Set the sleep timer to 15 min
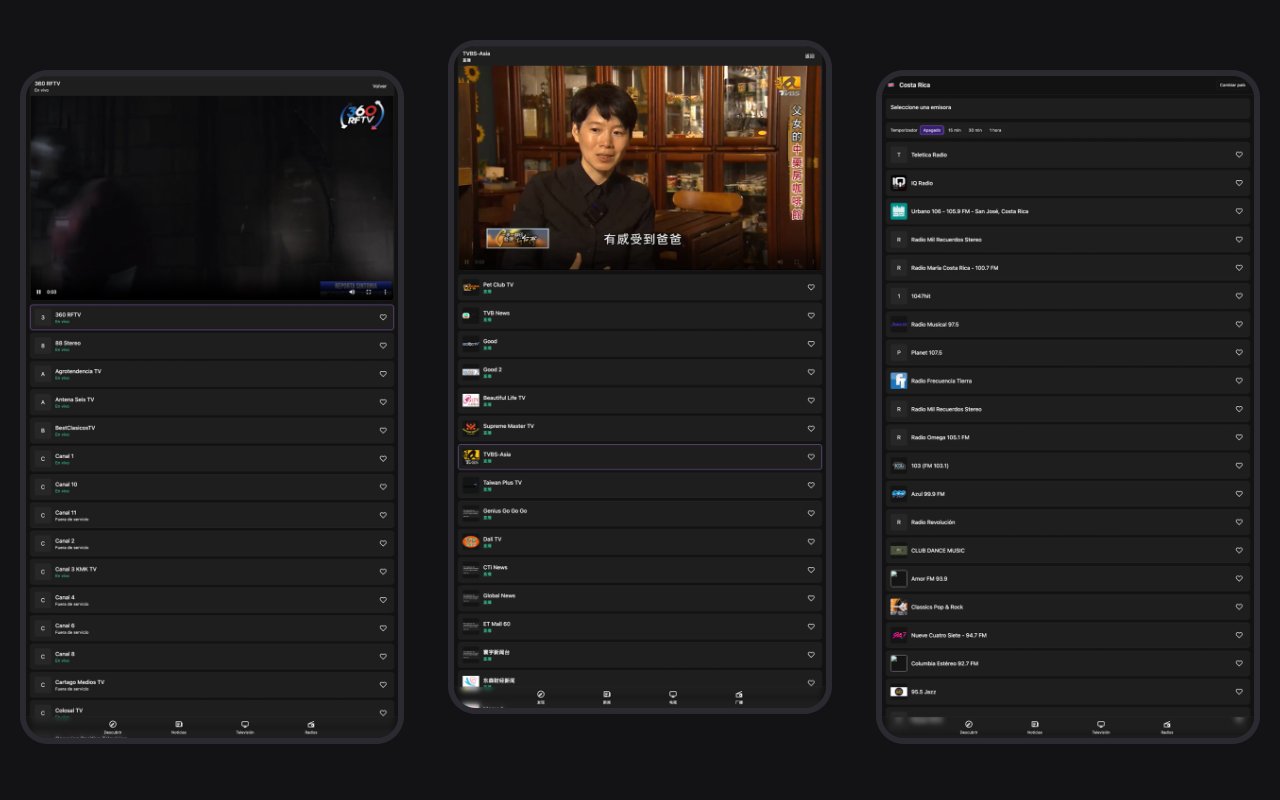 tap(955, 130)
